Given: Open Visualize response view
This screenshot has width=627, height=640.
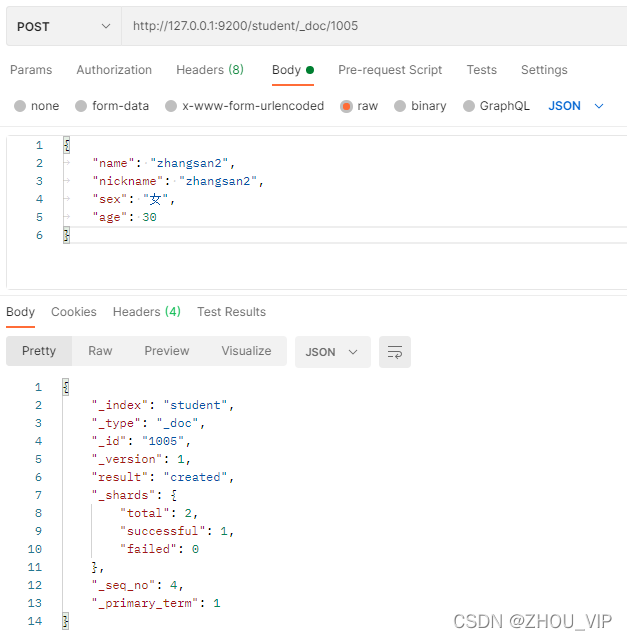Looking at the screenshot, I should pyautogui.click(x=246, y=351).
